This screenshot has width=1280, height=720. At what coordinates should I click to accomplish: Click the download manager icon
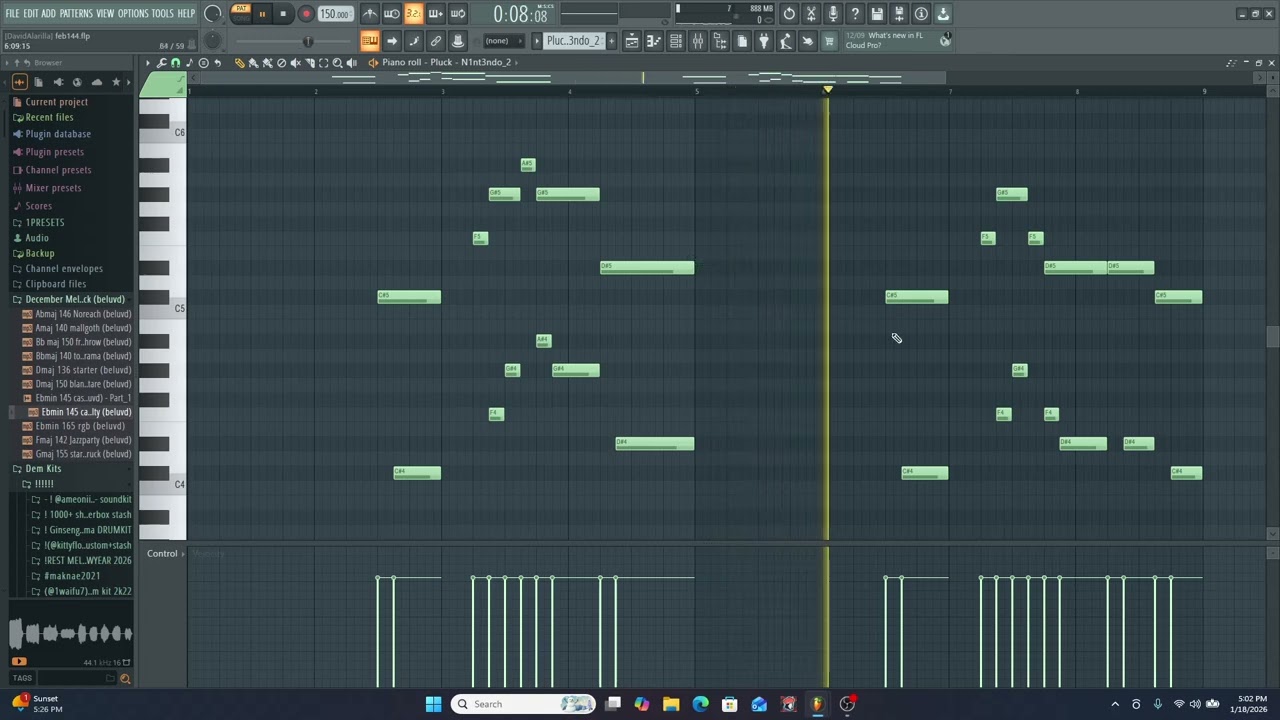pyautogui.click(x=943, y=14)
